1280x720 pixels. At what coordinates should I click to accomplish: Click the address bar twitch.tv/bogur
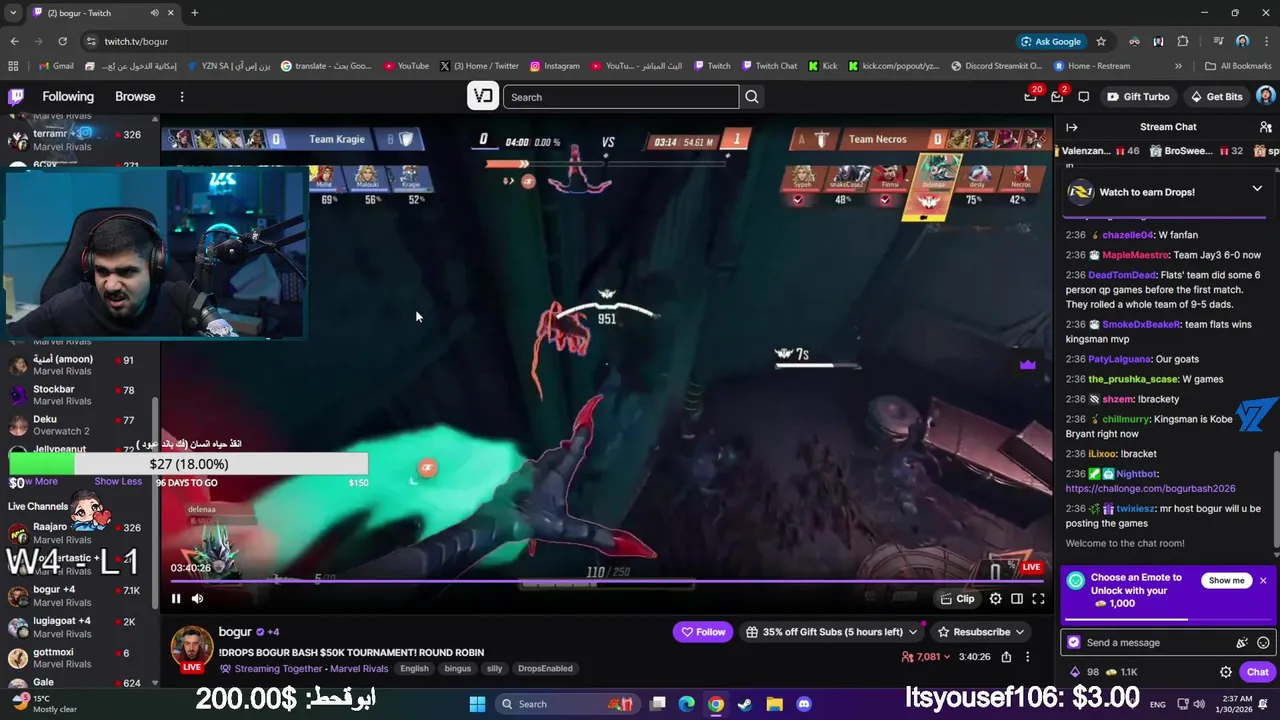pos(136,41)
